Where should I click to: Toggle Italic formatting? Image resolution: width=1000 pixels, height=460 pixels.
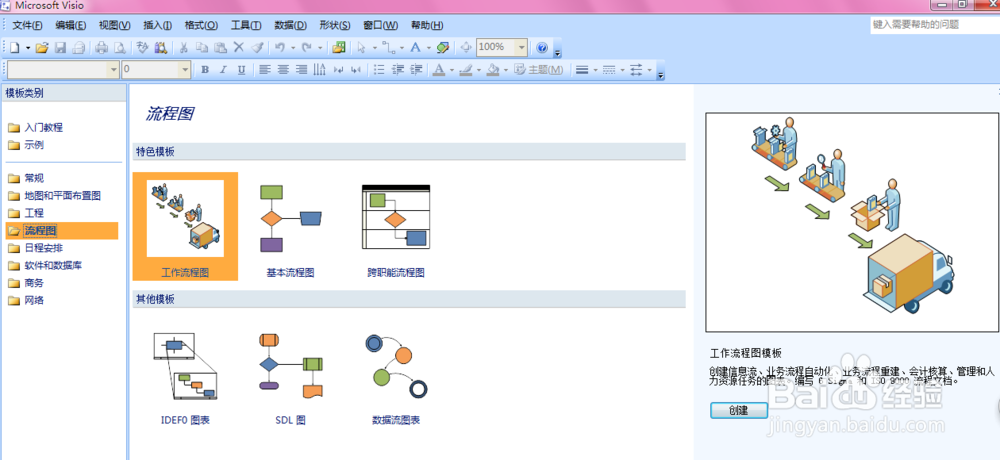coord(223,70)
